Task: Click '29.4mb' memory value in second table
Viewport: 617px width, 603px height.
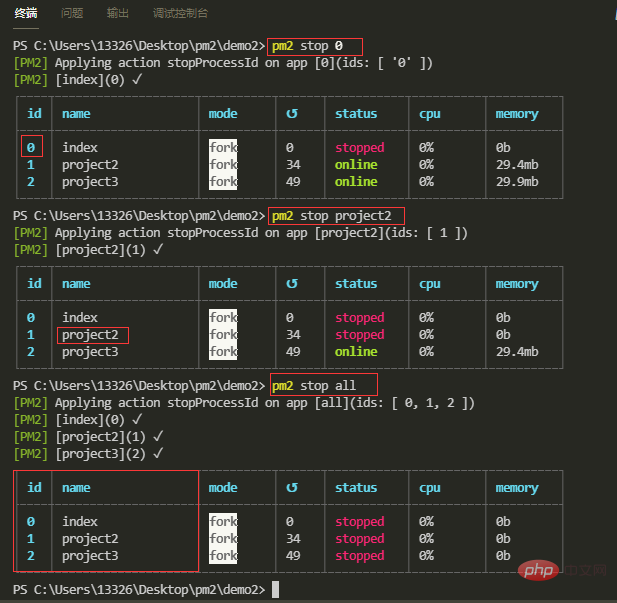Action: (517, 352)
